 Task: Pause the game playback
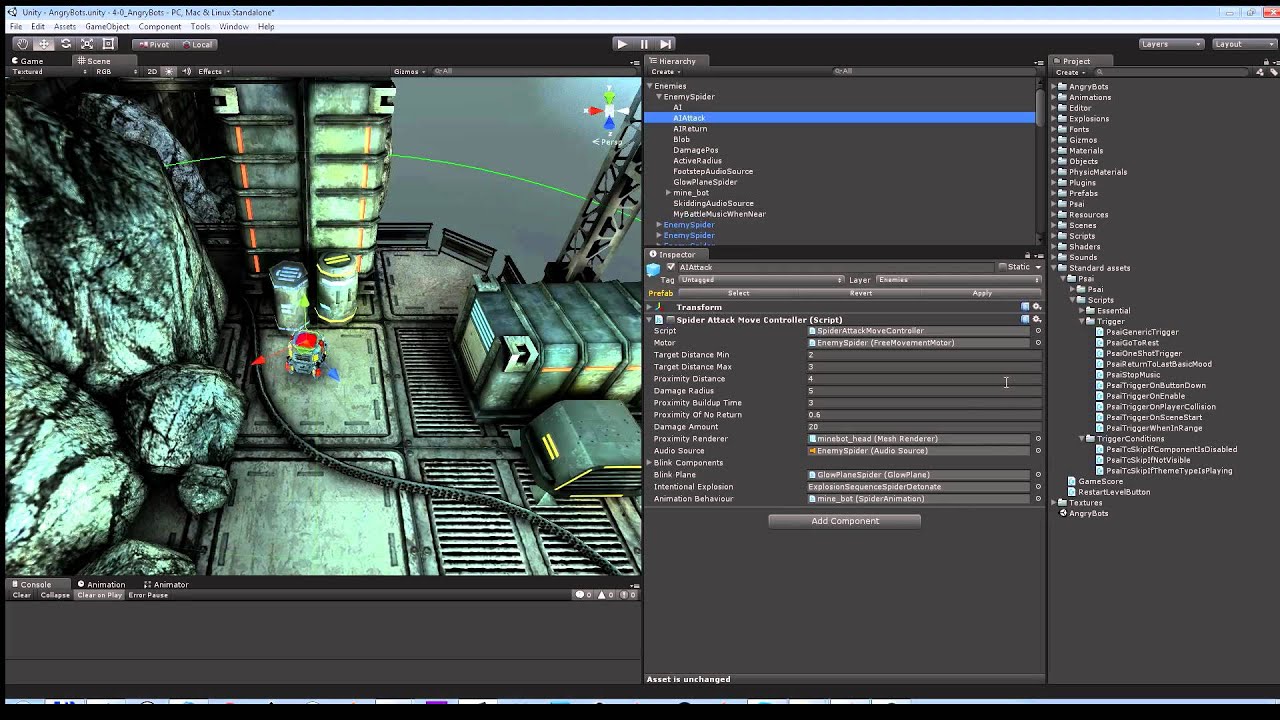644,44
